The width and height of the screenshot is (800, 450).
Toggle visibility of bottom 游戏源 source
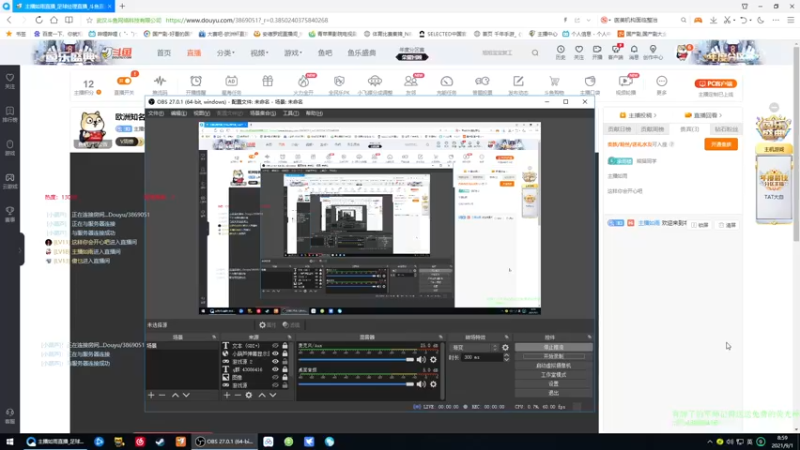coord(276,385)
